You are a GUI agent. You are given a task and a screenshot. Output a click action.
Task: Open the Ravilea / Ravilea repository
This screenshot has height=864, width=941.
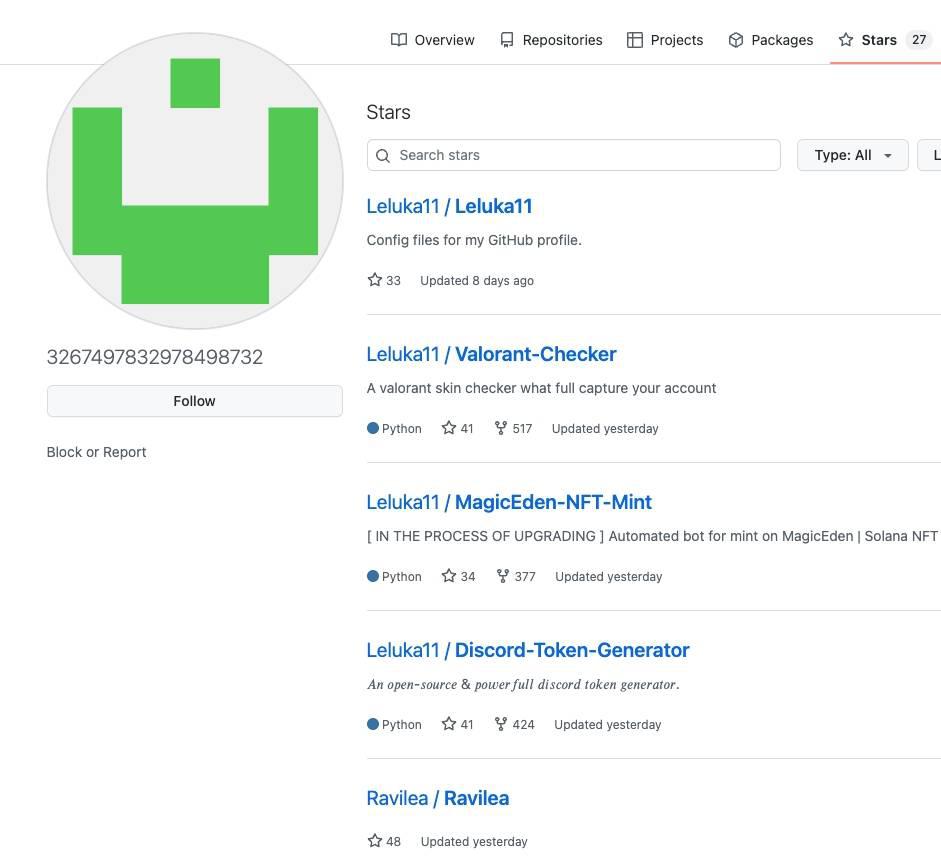(x=438, y=798)
